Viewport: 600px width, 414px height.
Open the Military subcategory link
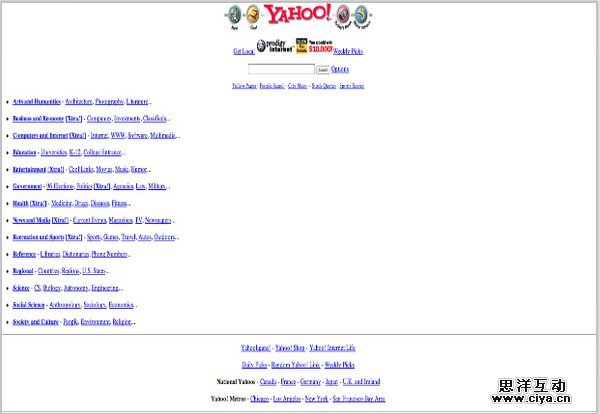click(157, 186)
